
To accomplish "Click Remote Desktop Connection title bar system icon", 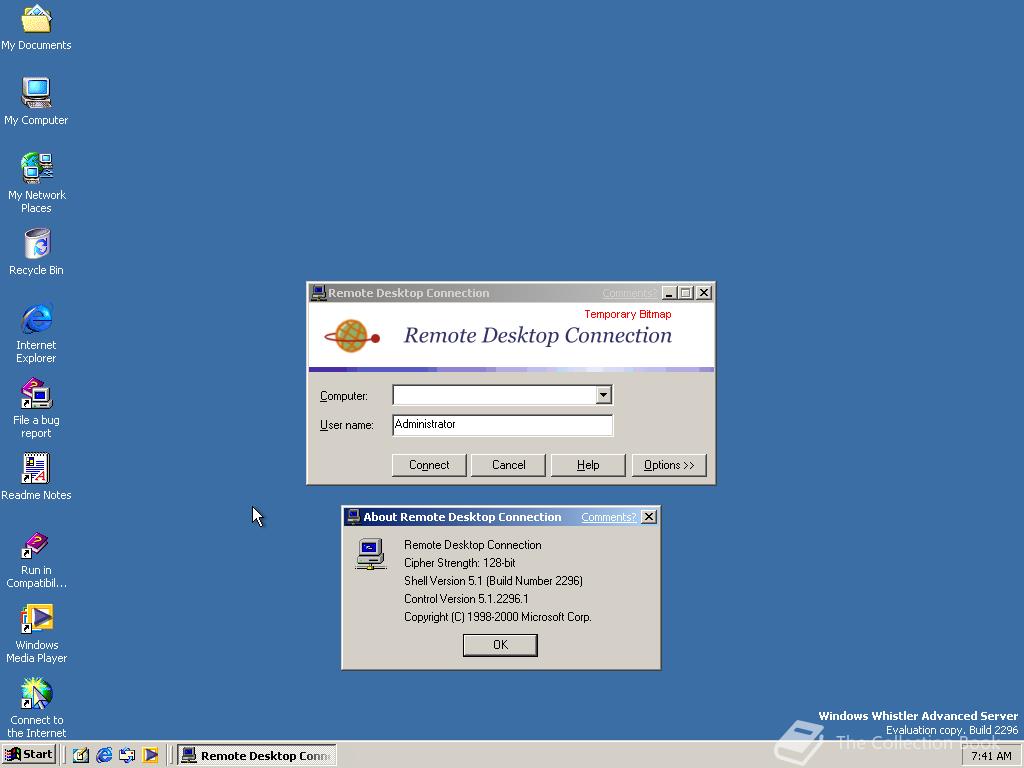I will [318, 293].
